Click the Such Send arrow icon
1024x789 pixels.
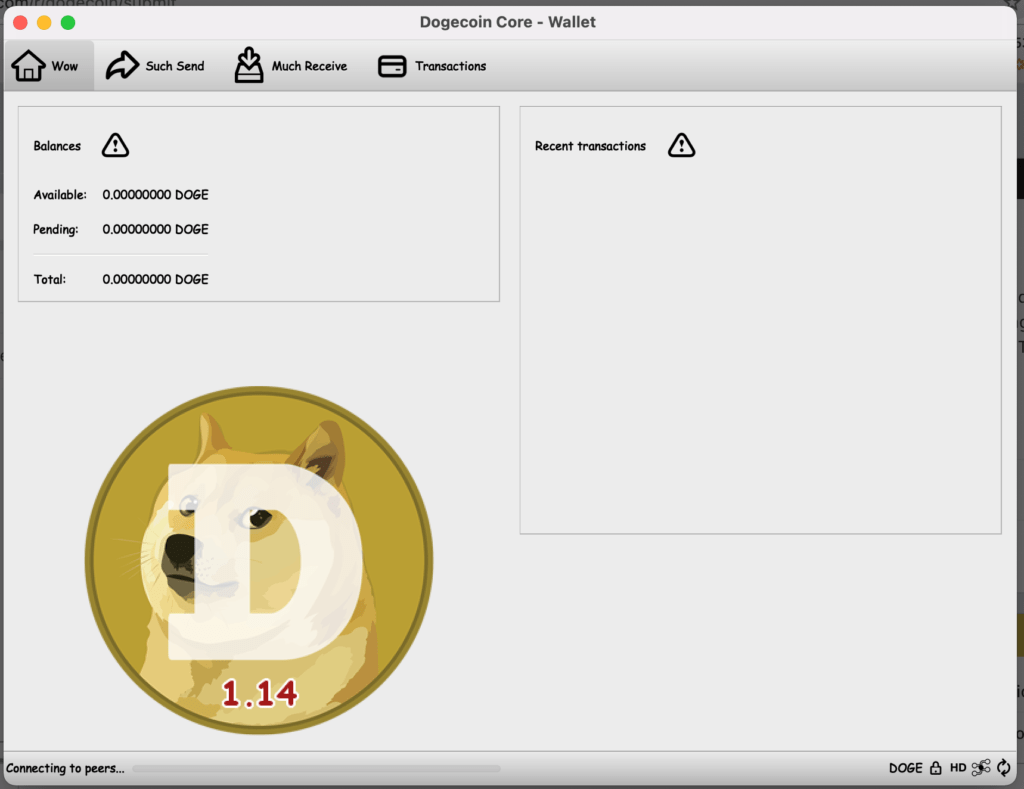pyautogui.click(x=122, y=66)
